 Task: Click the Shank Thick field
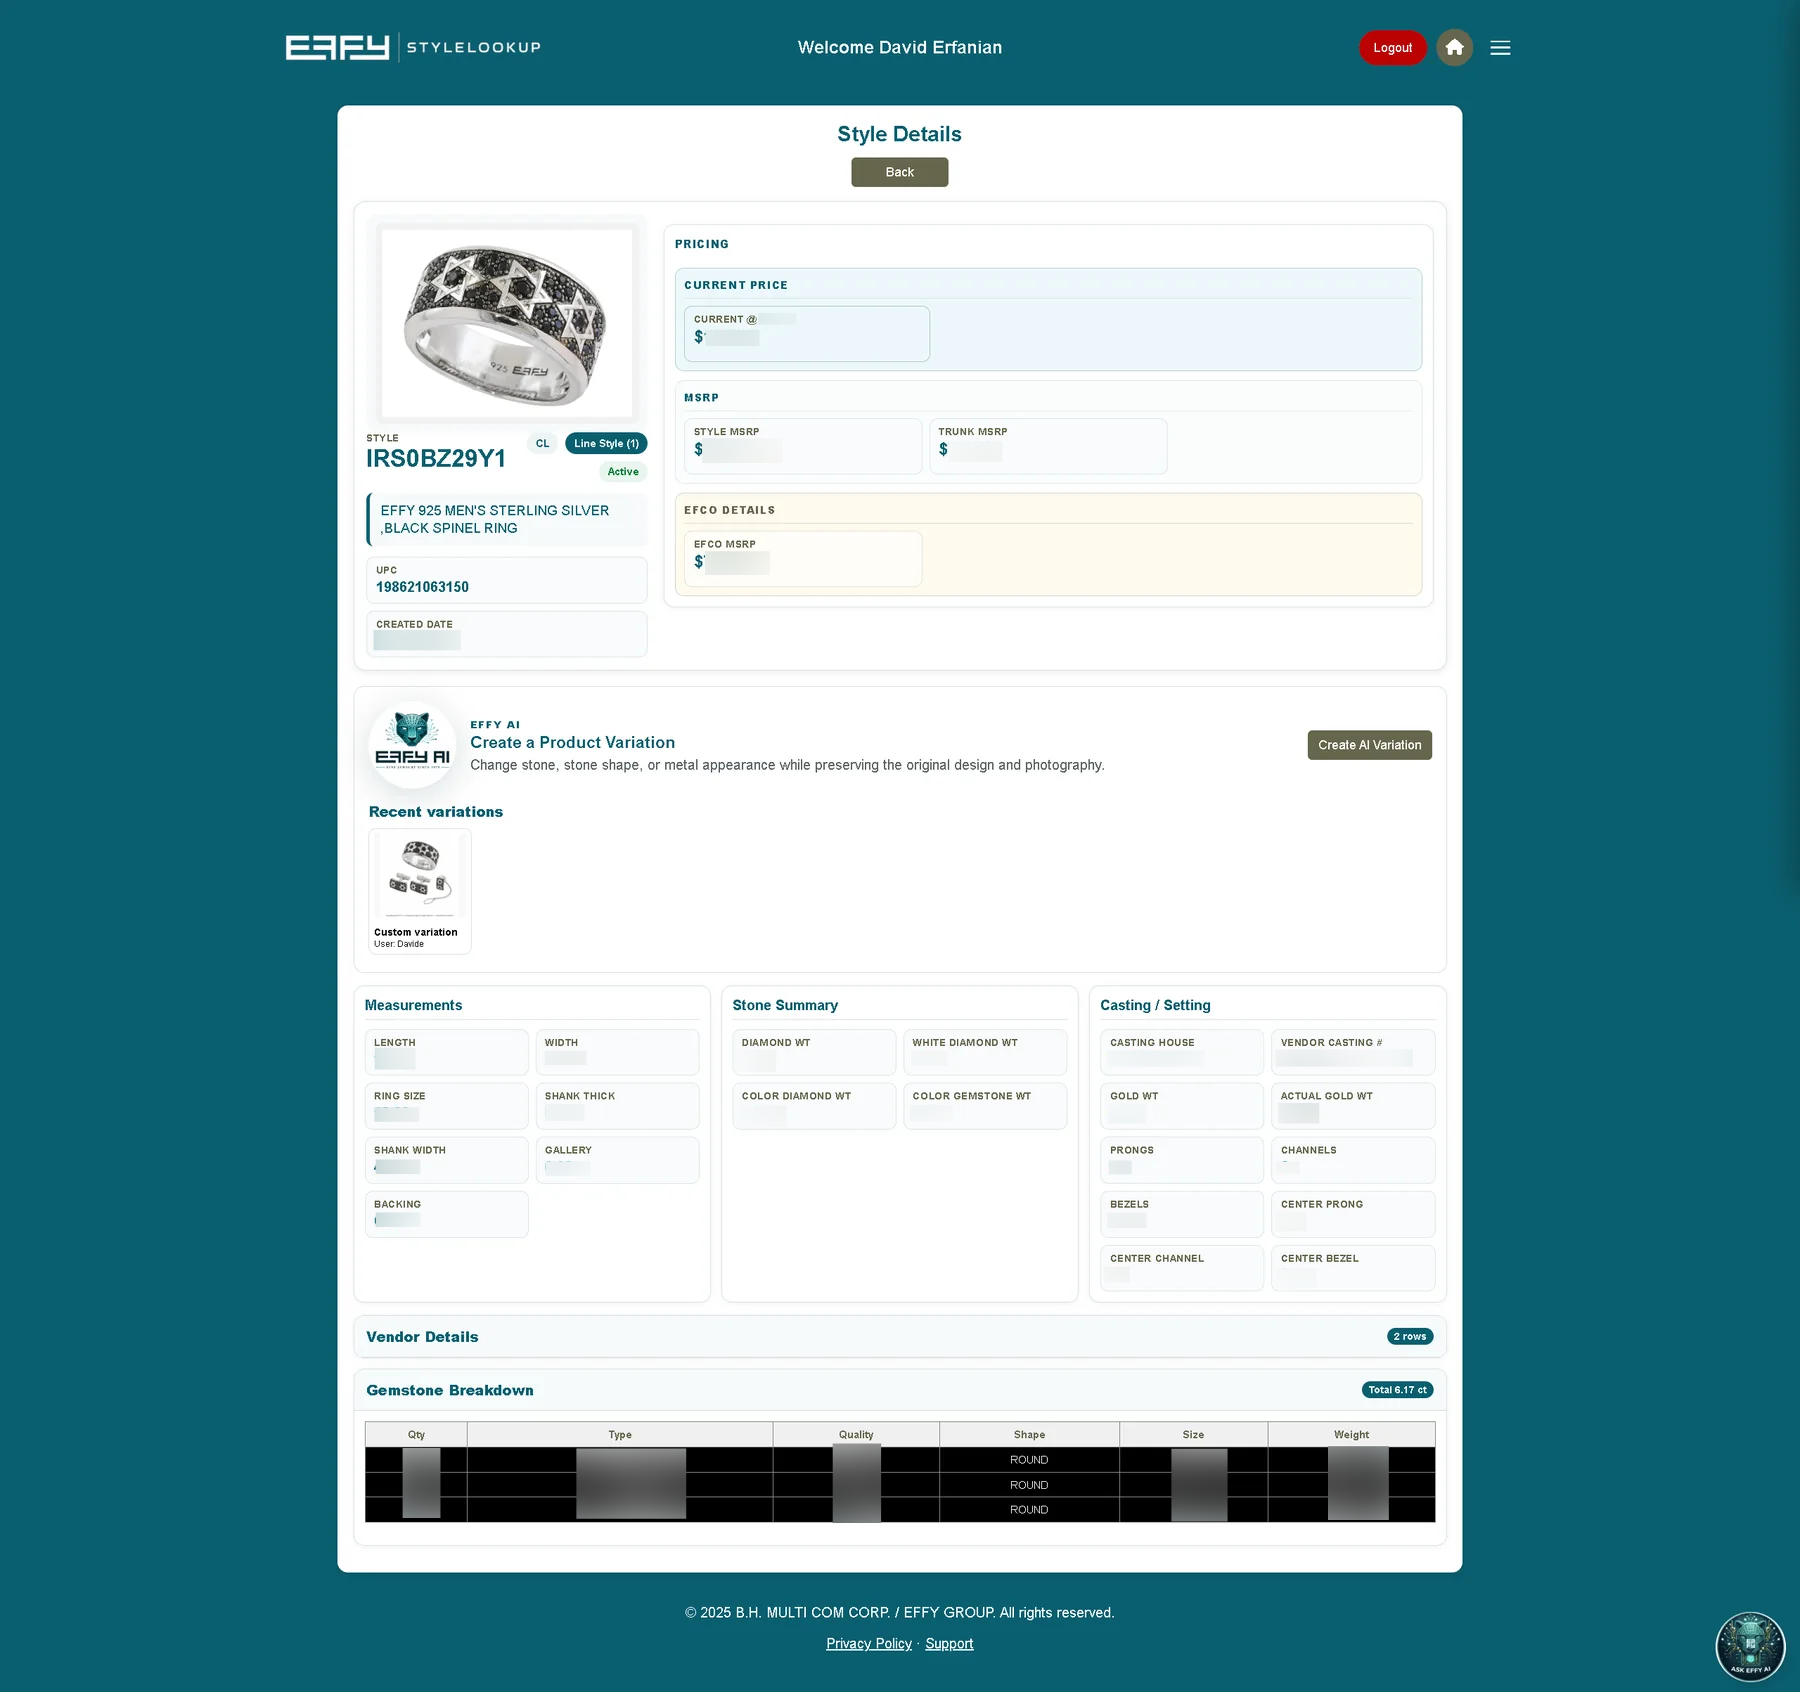[617, 1106]
